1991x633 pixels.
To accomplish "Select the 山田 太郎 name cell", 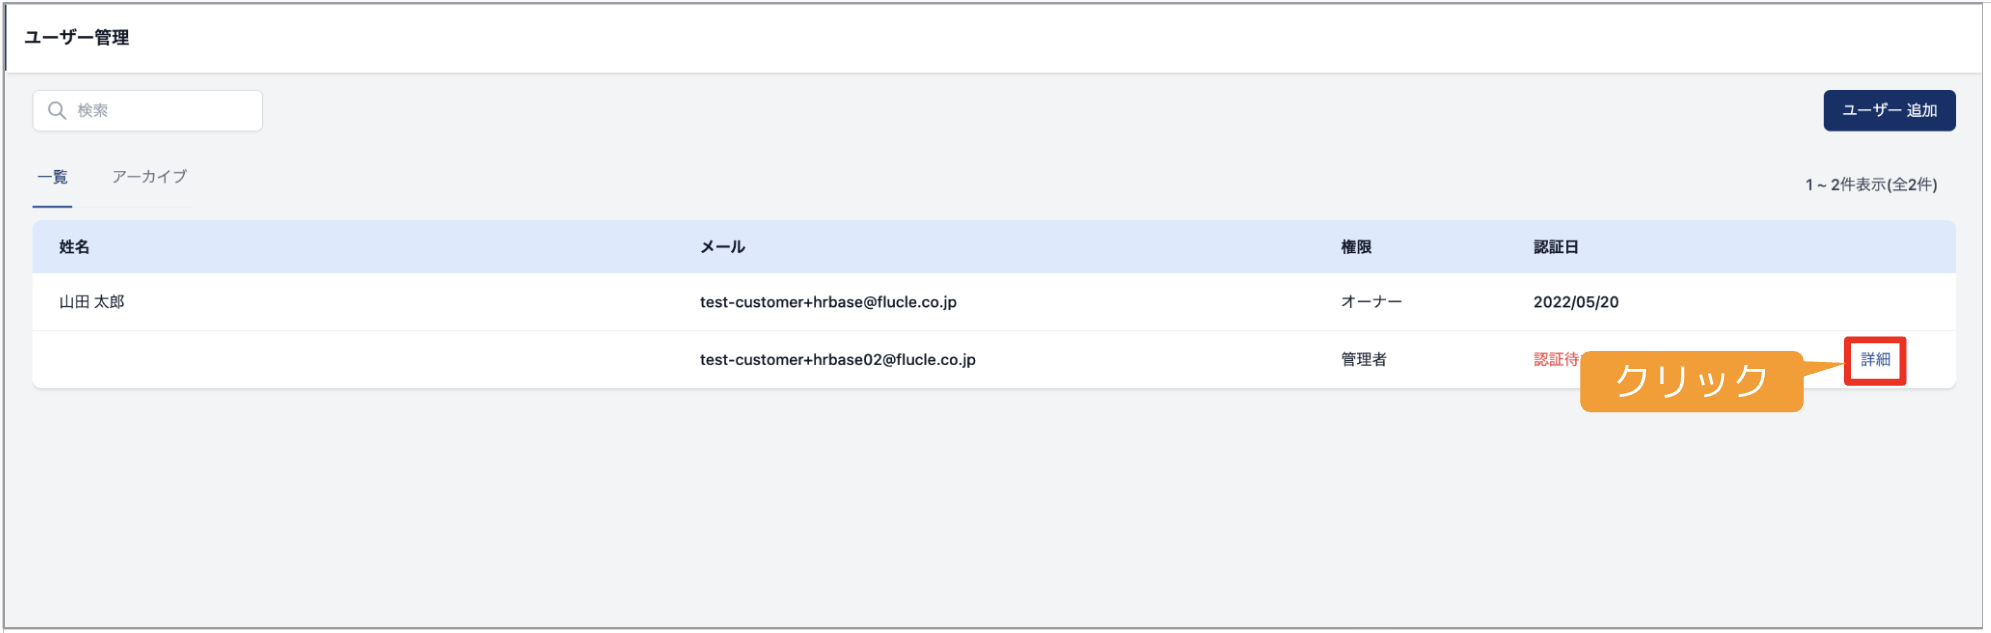I will [x=91, y=302].
